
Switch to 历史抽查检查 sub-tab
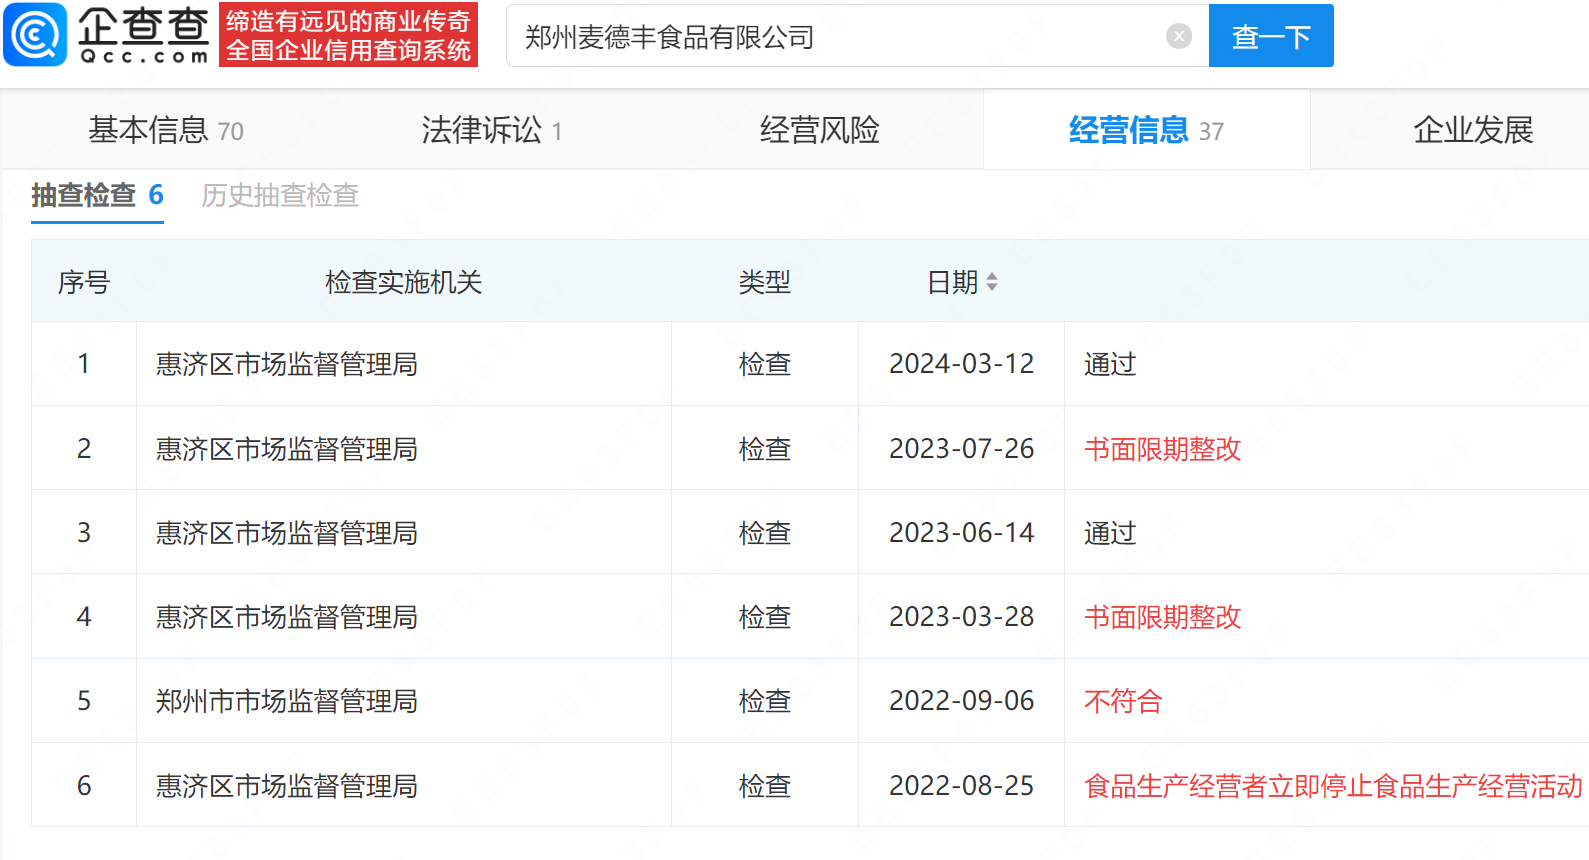point(280,195)
